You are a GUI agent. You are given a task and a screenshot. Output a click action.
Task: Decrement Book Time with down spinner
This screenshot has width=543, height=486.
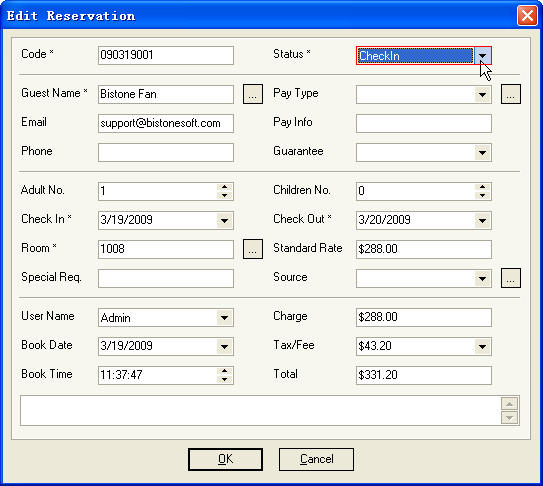point(224,379)
